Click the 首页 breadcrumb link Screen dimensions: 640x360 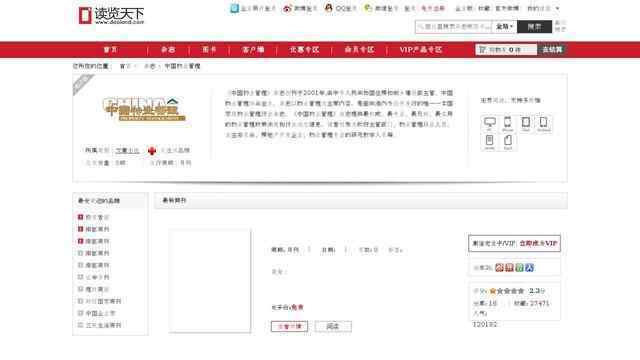125,66
